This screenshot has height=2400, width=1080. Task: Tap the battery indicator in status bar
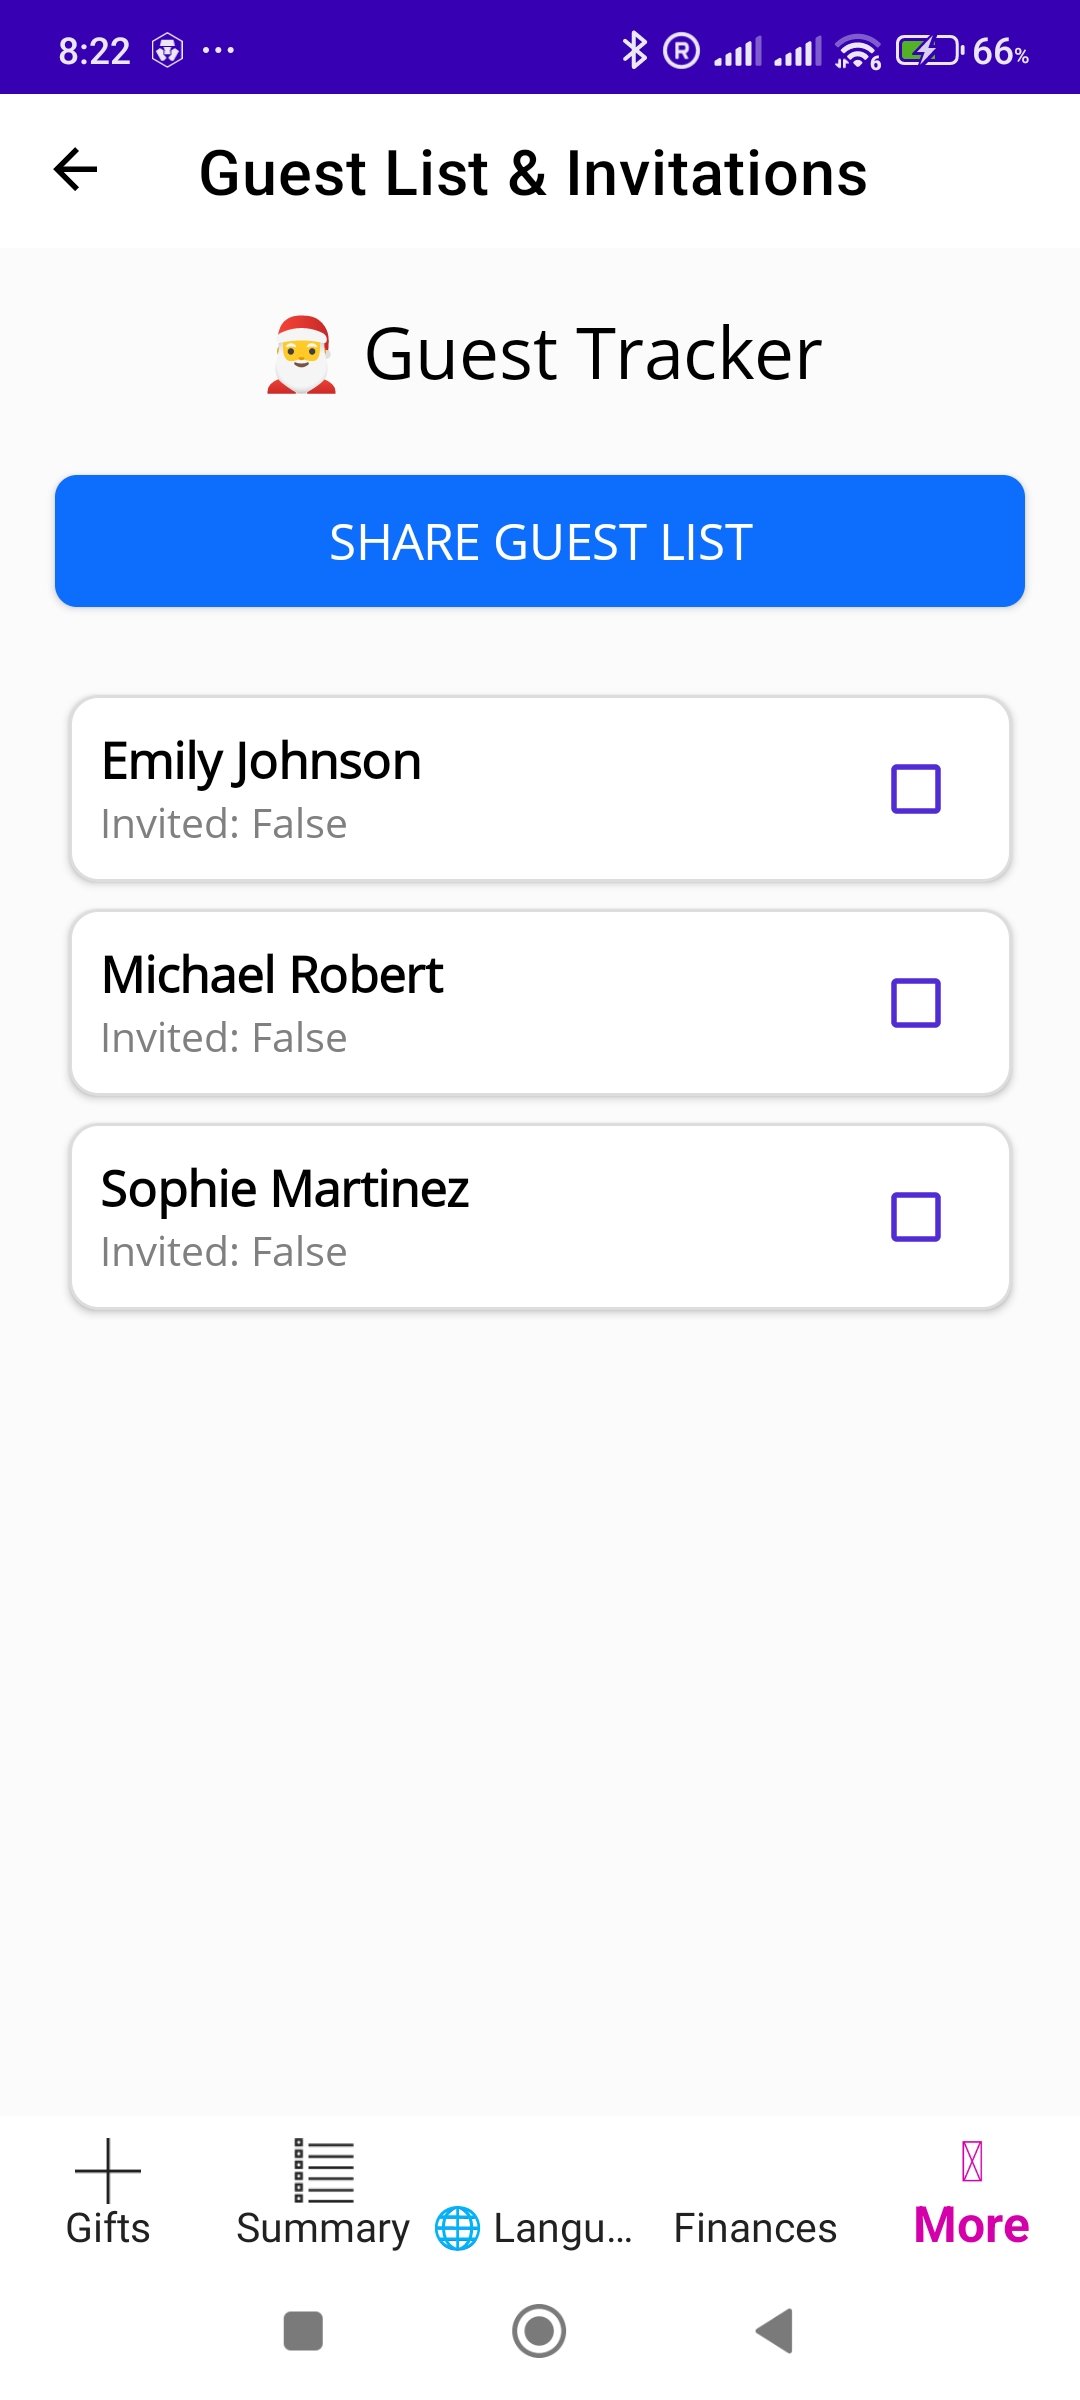pyautogui.click(x=929, y=50)
